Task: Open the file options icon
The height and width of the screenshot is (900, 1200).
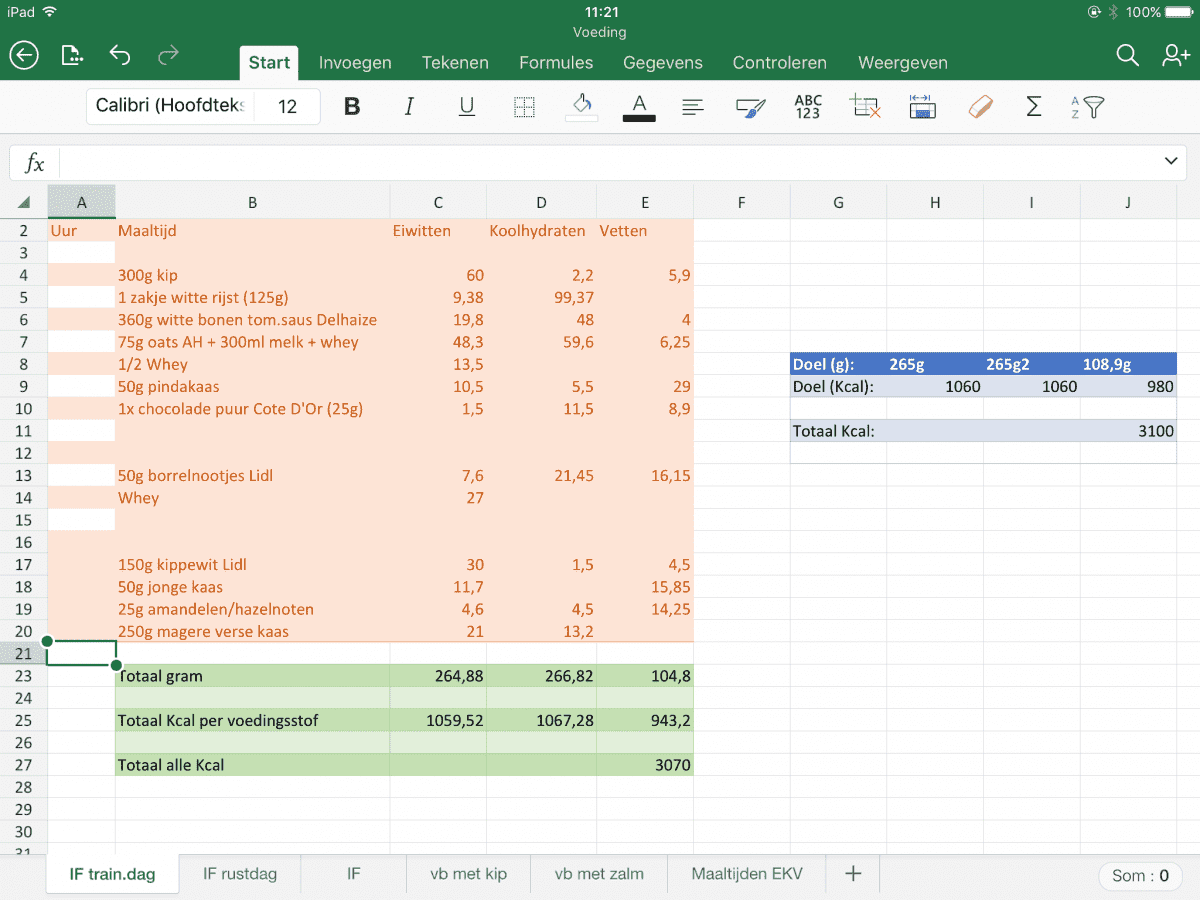Action: pos(72,56)
